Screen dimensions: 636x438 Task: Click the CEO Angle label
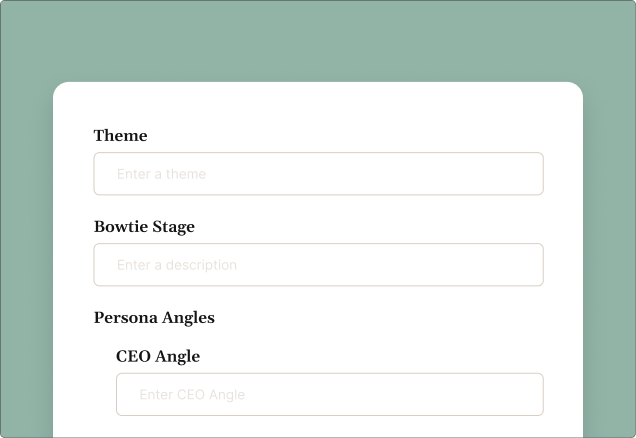pyautogui.click(x=158, y=356)
